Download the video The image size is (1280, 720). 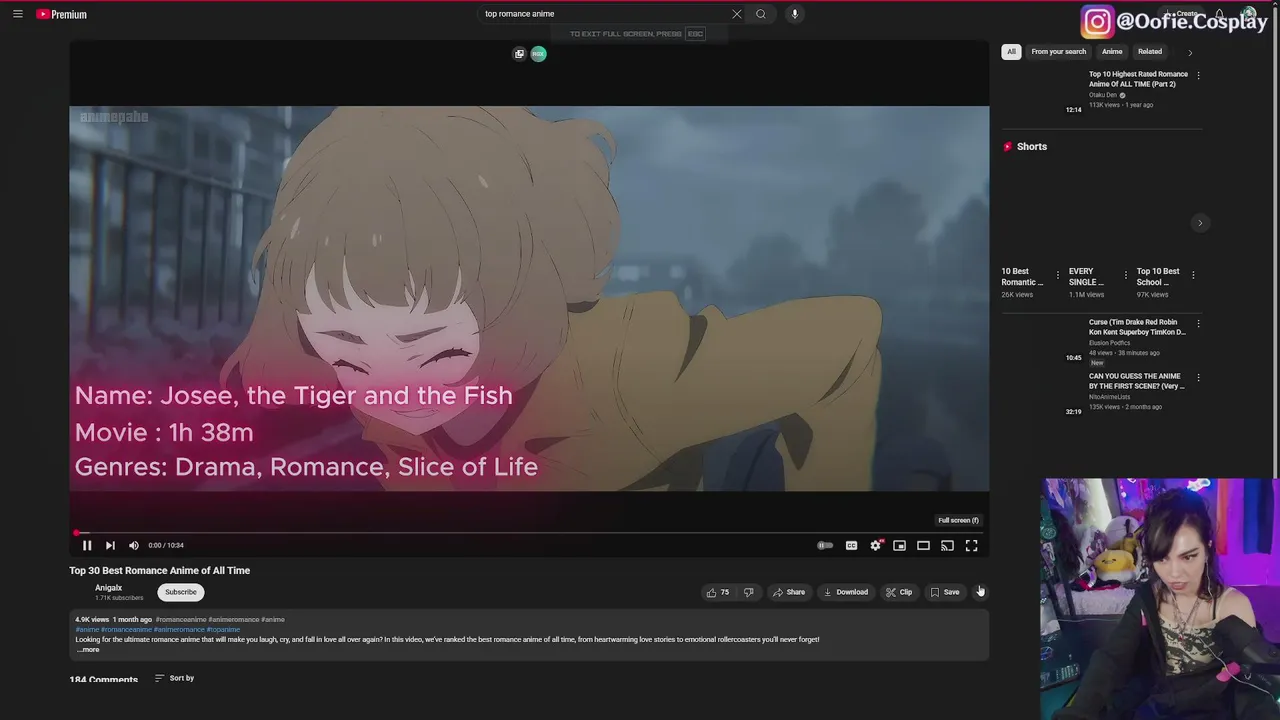pos(846,592)
